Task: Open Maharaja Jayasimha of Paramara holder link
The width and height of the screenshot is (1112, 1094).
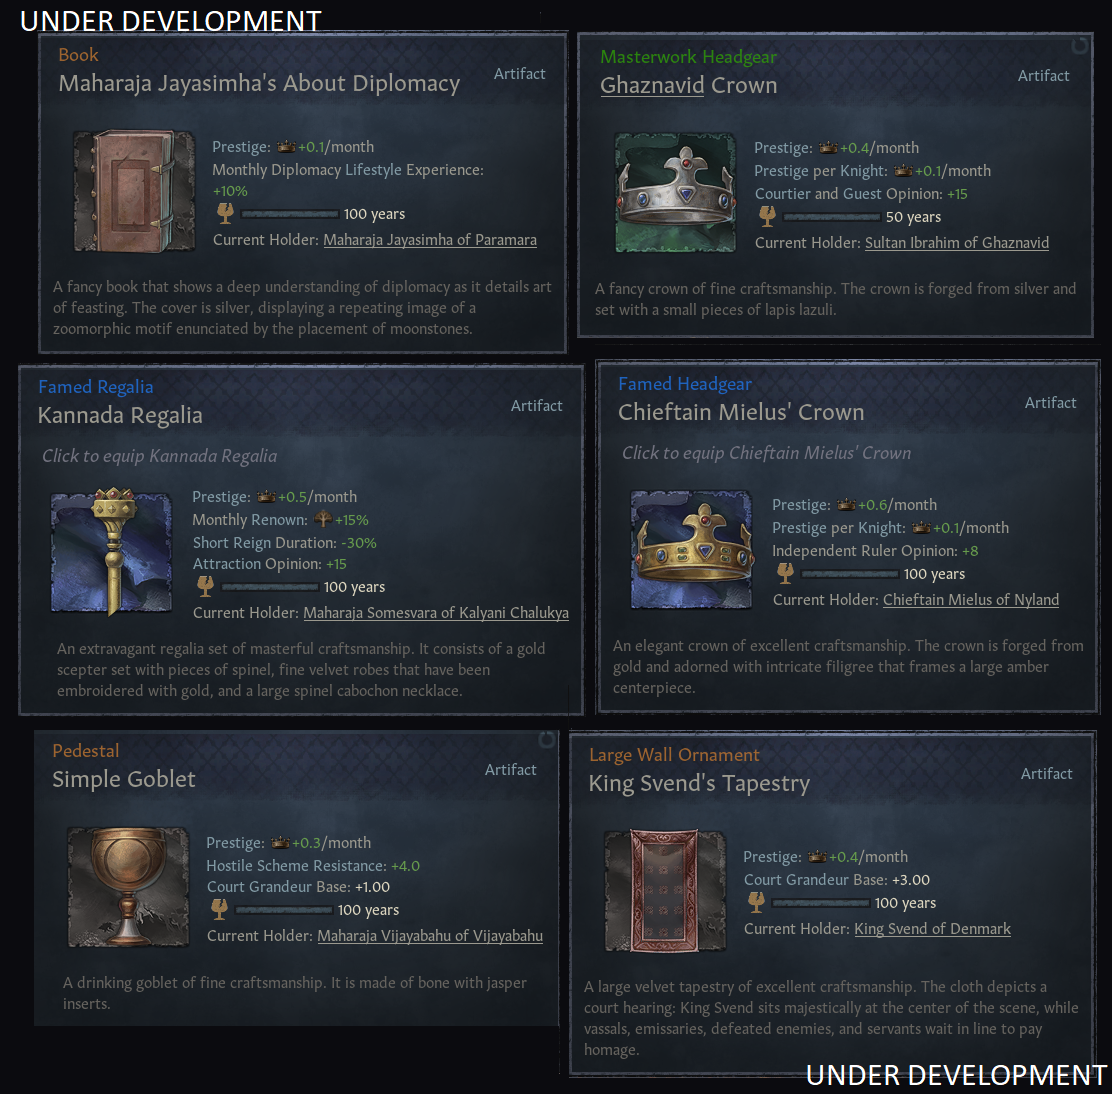Action: pyautogui.click(x=430, y=240)
